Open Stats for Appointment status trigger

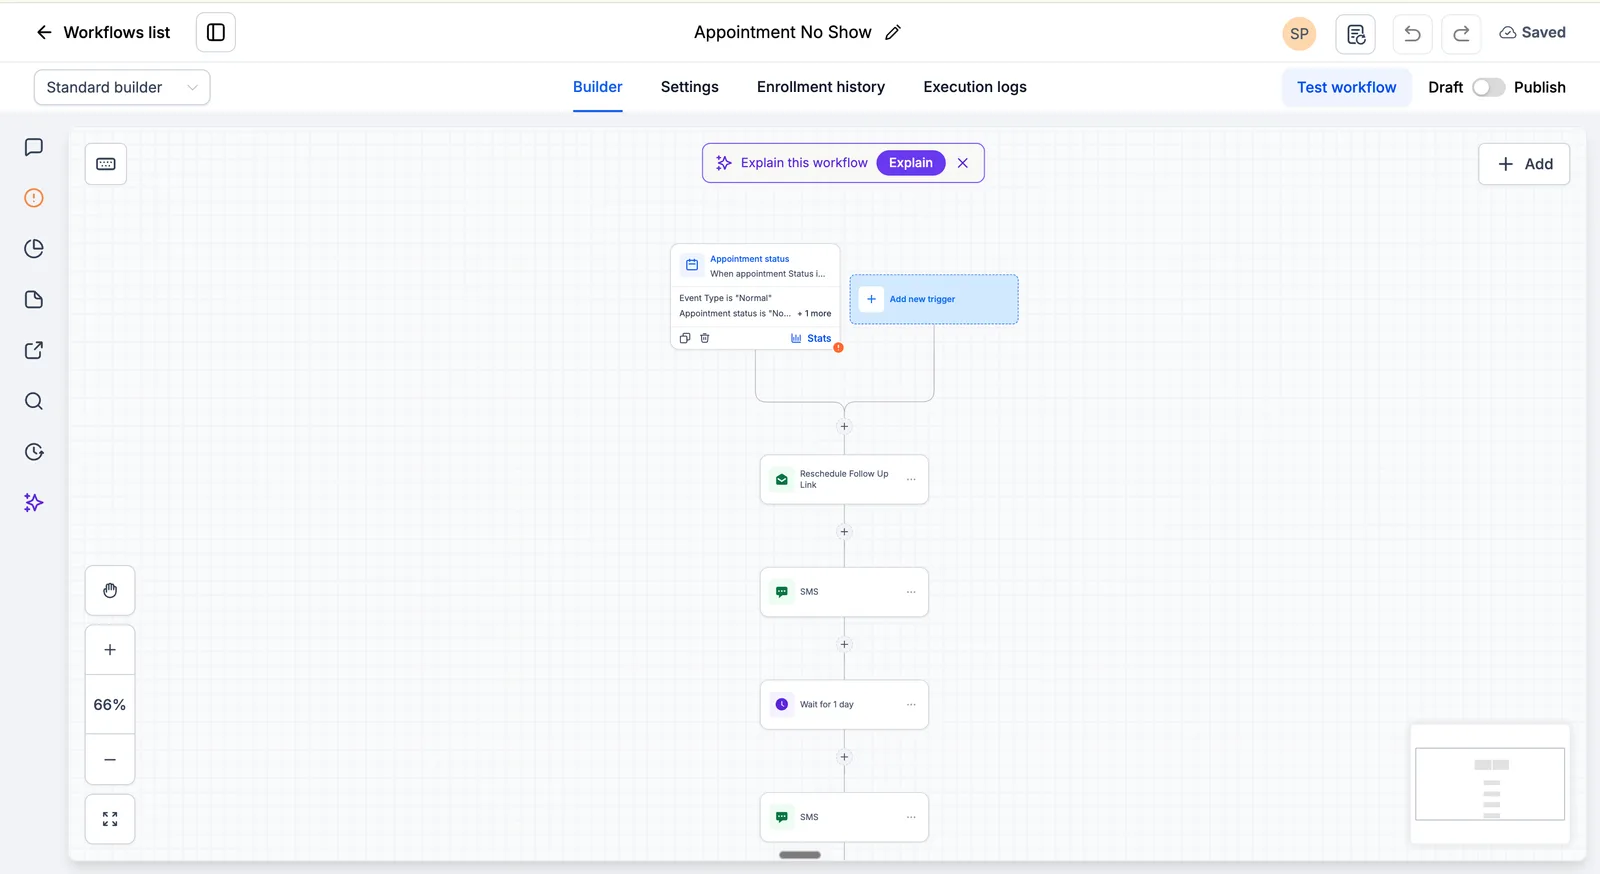[811, 338]
